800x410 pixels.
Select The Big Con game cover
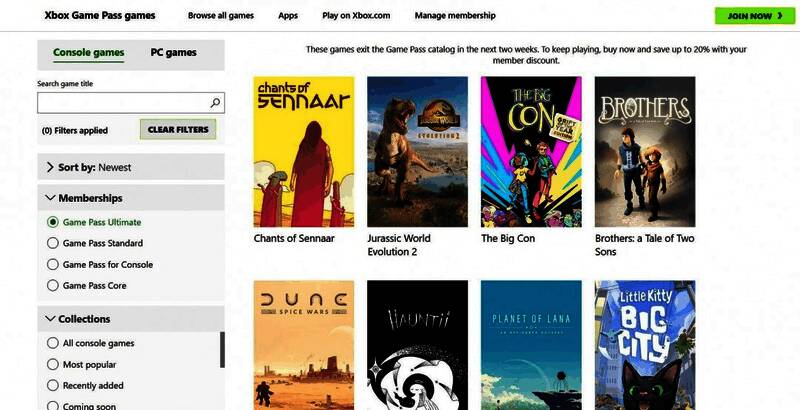(x=531, y=151)
